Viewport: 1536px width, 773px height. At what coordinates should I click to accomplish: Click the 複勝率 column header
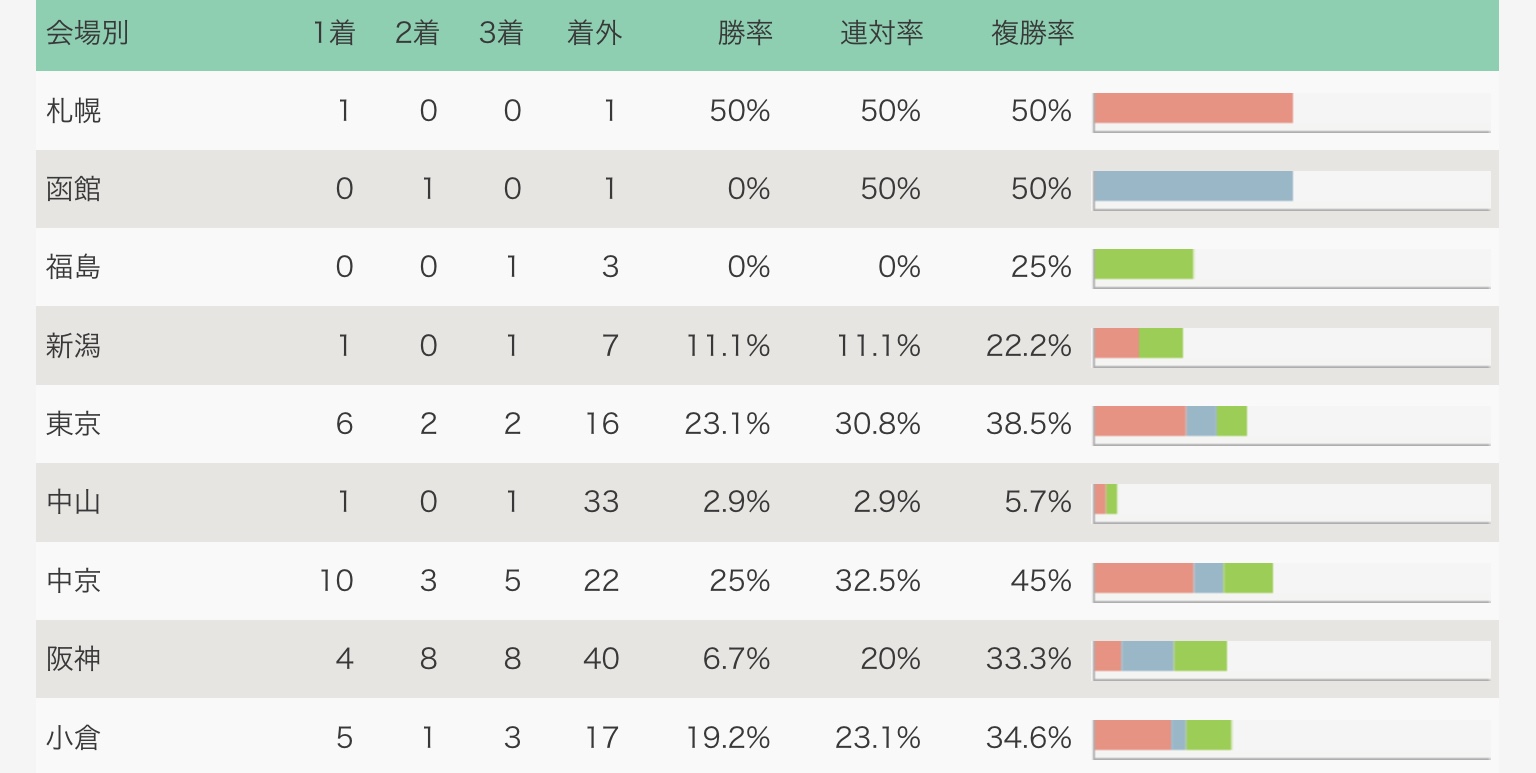(x=1033, y=34)
